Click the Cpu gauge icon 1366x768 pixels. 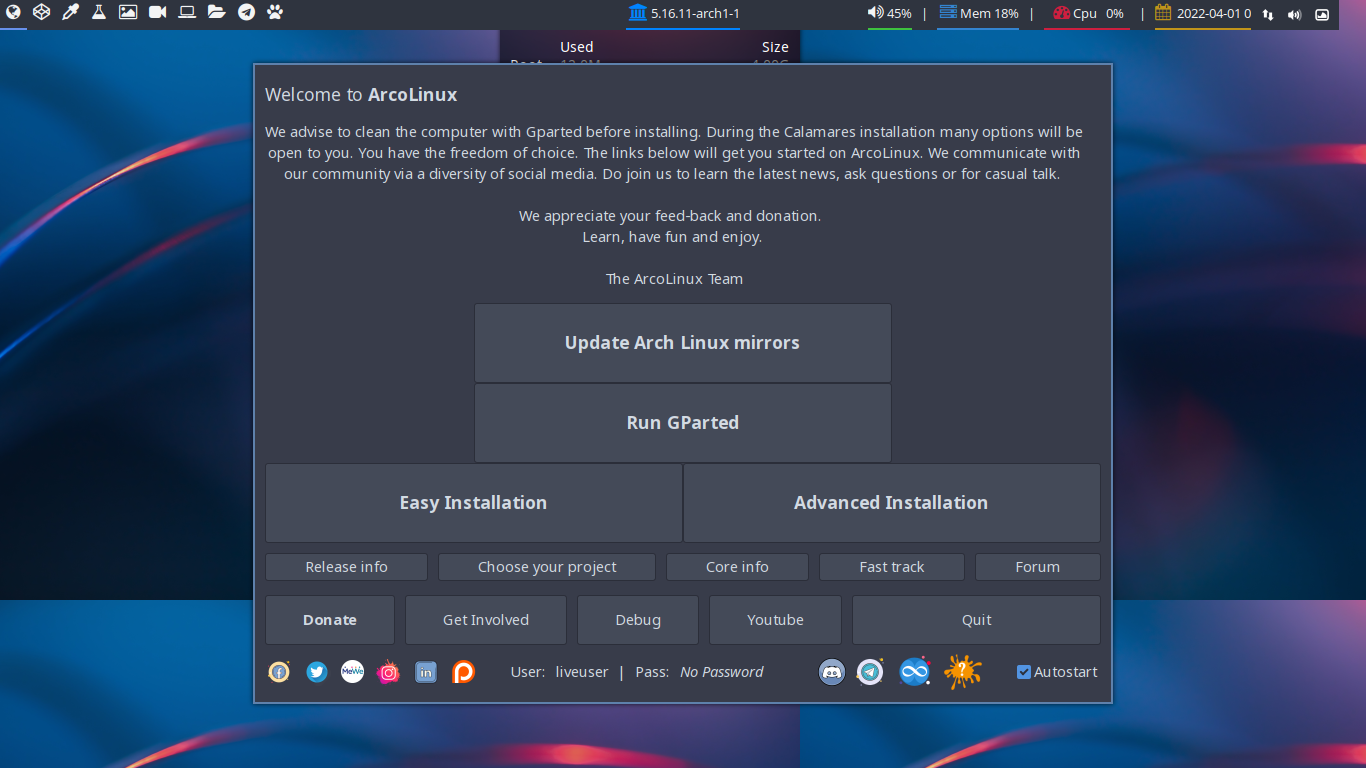tap(1061, 13)
